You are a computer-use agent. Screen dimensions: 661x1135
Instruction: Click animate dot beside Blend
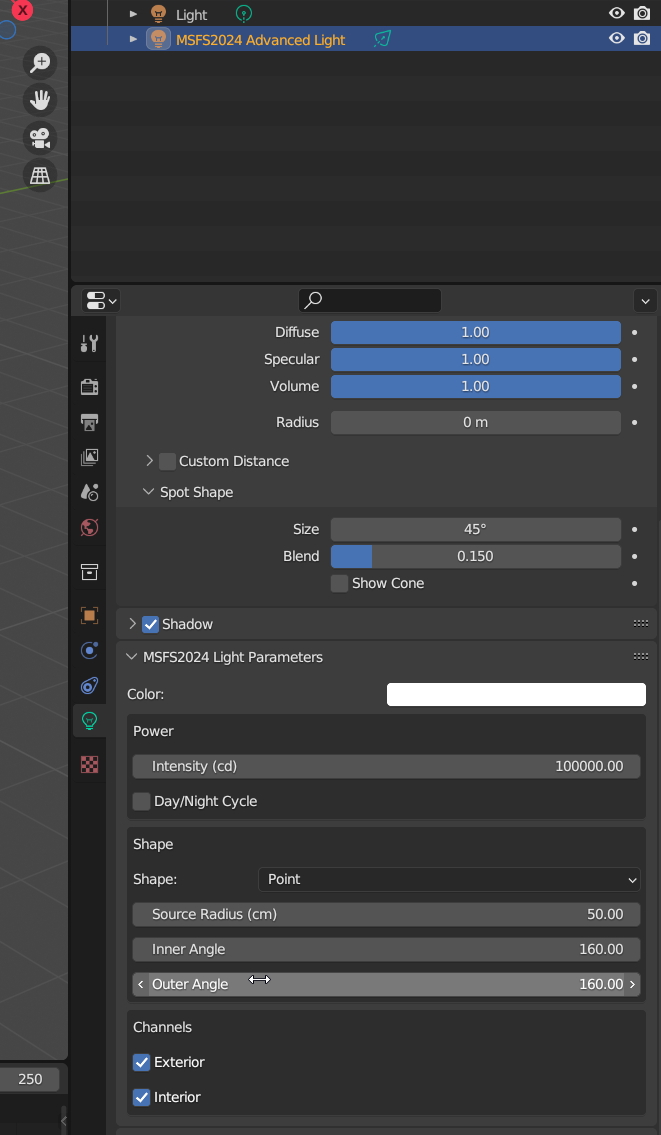click(x=635, y=557)
